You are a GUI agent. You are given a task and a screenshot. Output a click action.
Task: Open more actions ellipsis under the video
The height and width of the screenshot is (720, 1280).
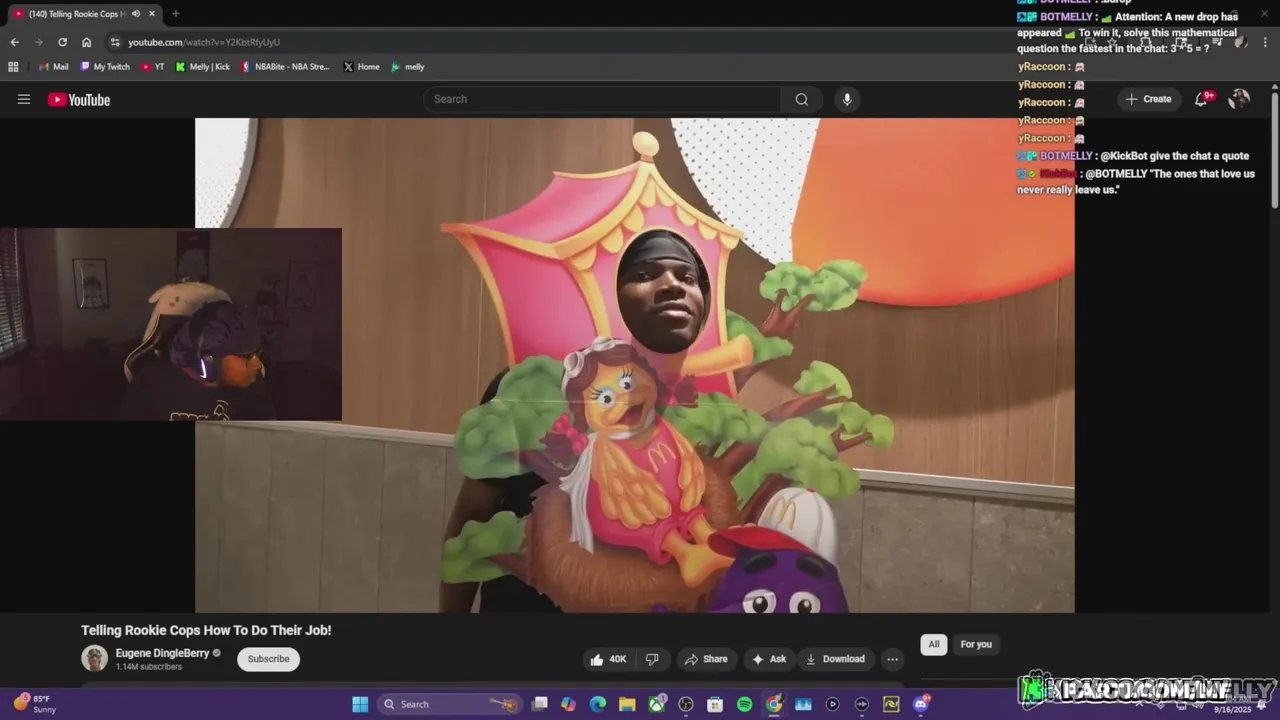892,659
